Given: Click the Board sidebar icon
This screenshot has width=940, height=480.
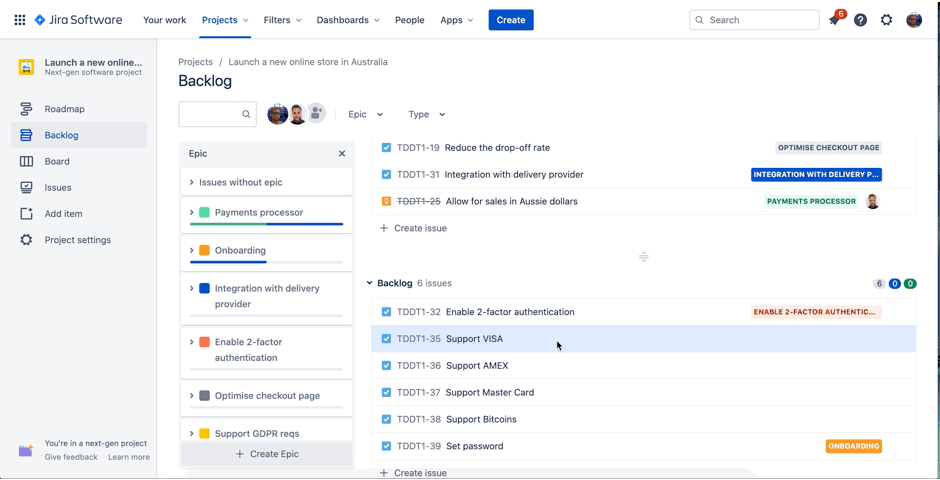Looking at the screenshot, I should pyautogui.click(x=26, y=161).
